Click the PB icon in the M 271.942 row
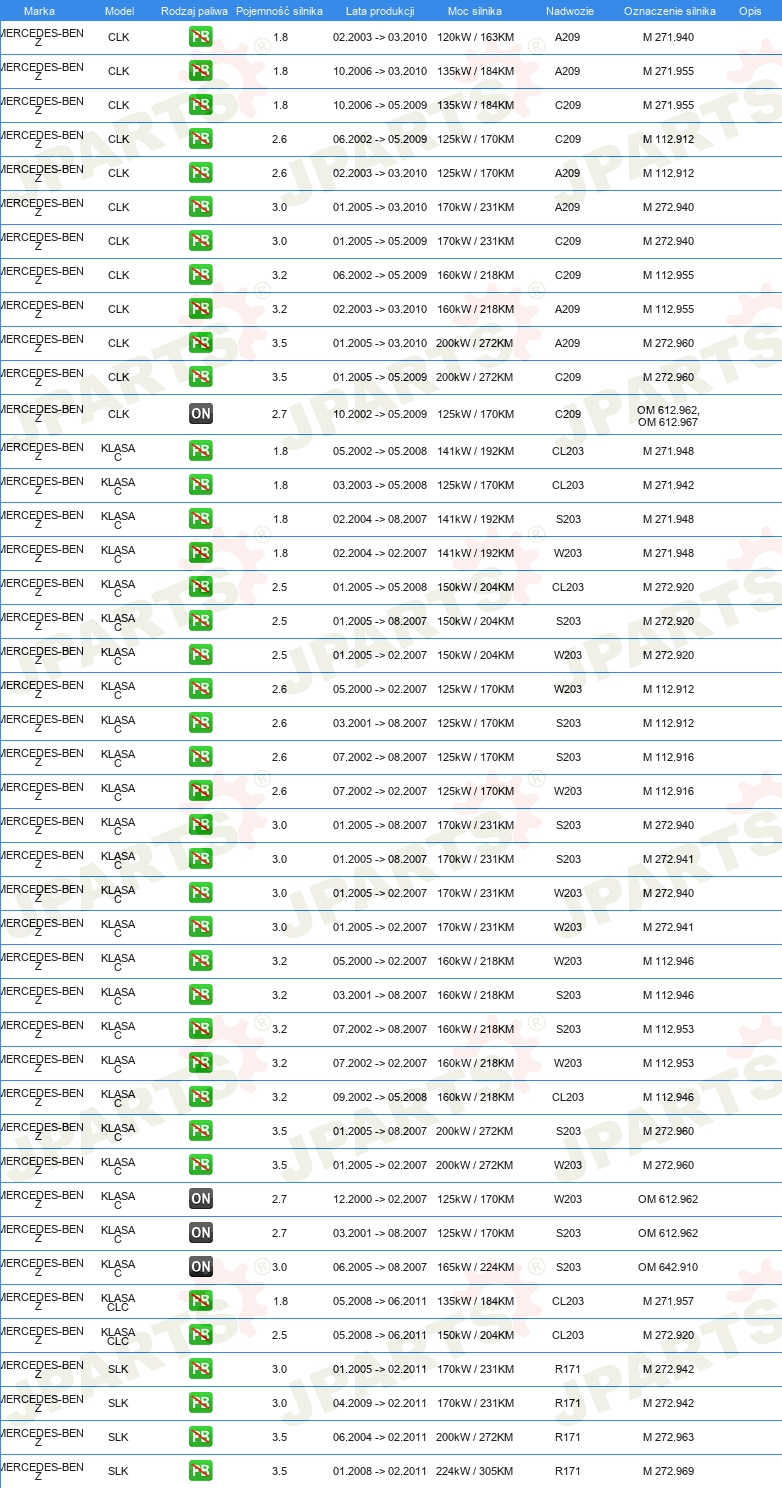782x1488 pixels. coord(201,485)
